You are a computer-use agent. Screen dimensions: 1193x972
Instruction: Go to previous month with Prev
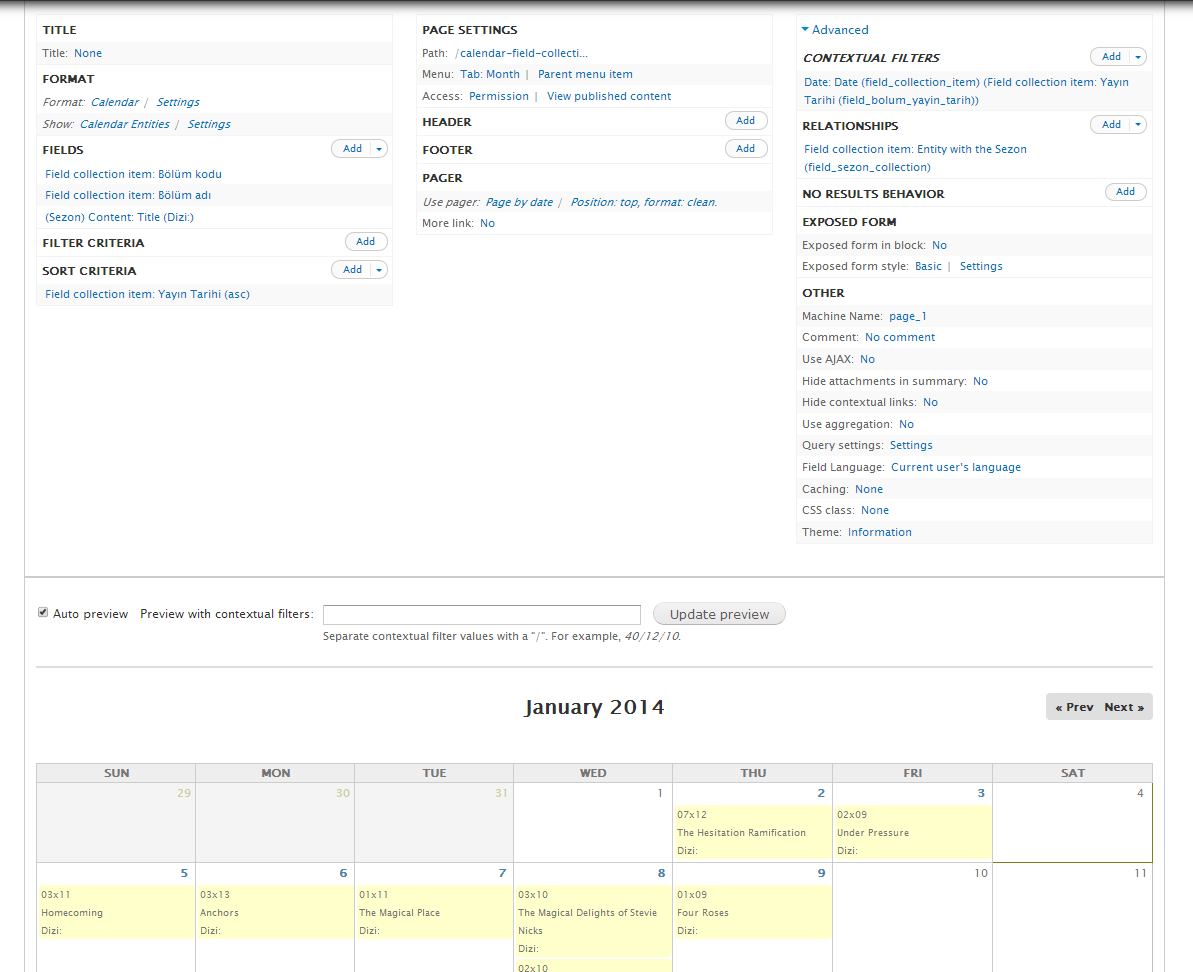pos(1074,707)
